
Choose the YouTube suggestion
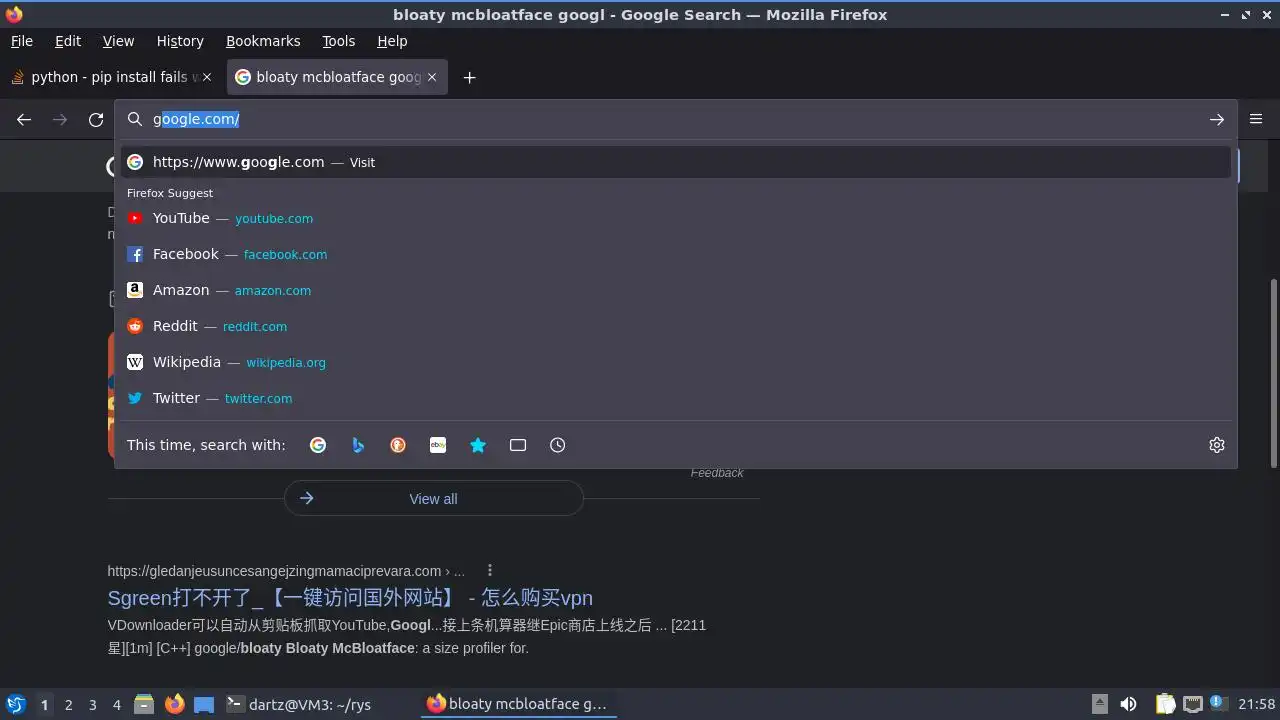click(676, 218)
